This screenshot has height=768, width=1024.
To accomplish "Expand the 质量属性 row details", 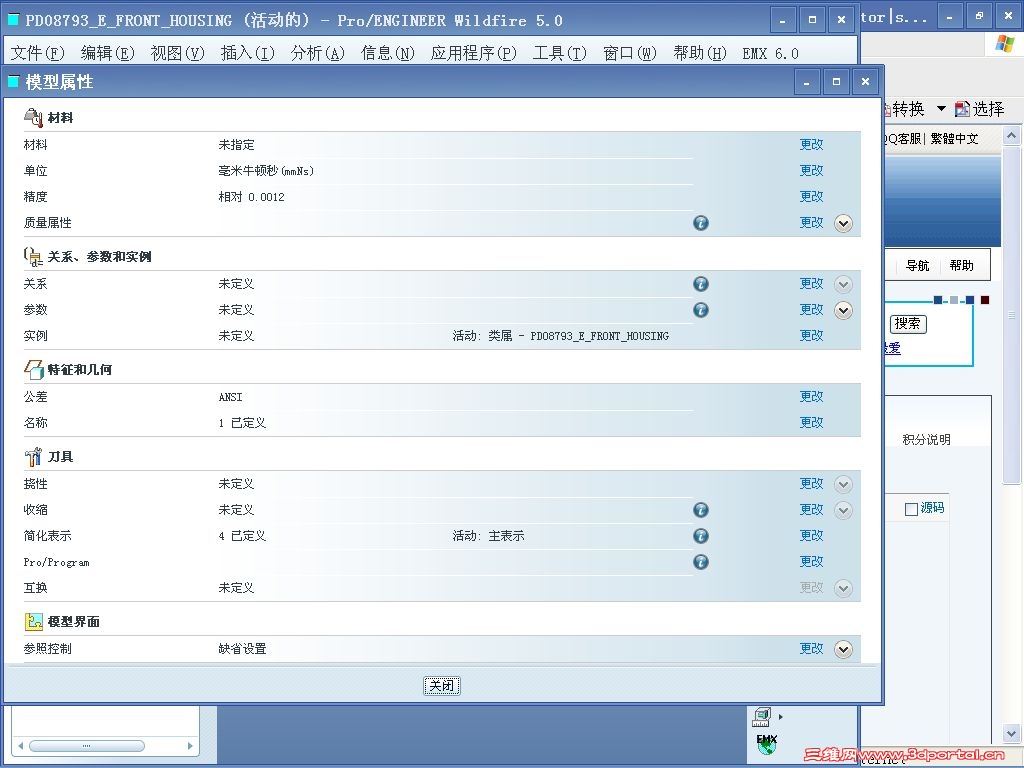I will [843, 223].
